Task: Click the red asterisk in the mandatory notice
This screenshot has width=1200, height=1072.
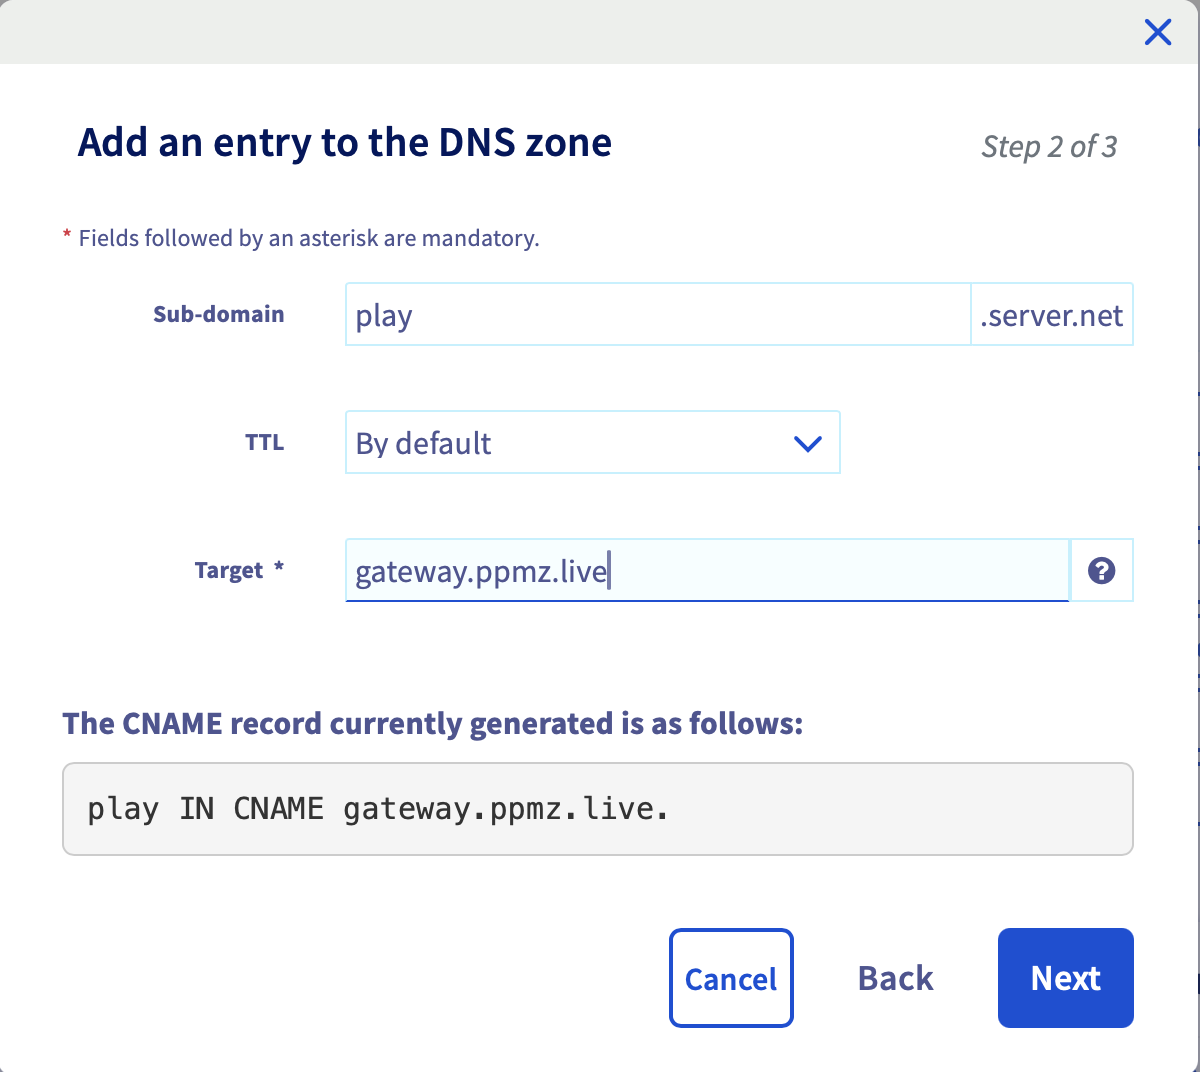Action: point(67,236)
